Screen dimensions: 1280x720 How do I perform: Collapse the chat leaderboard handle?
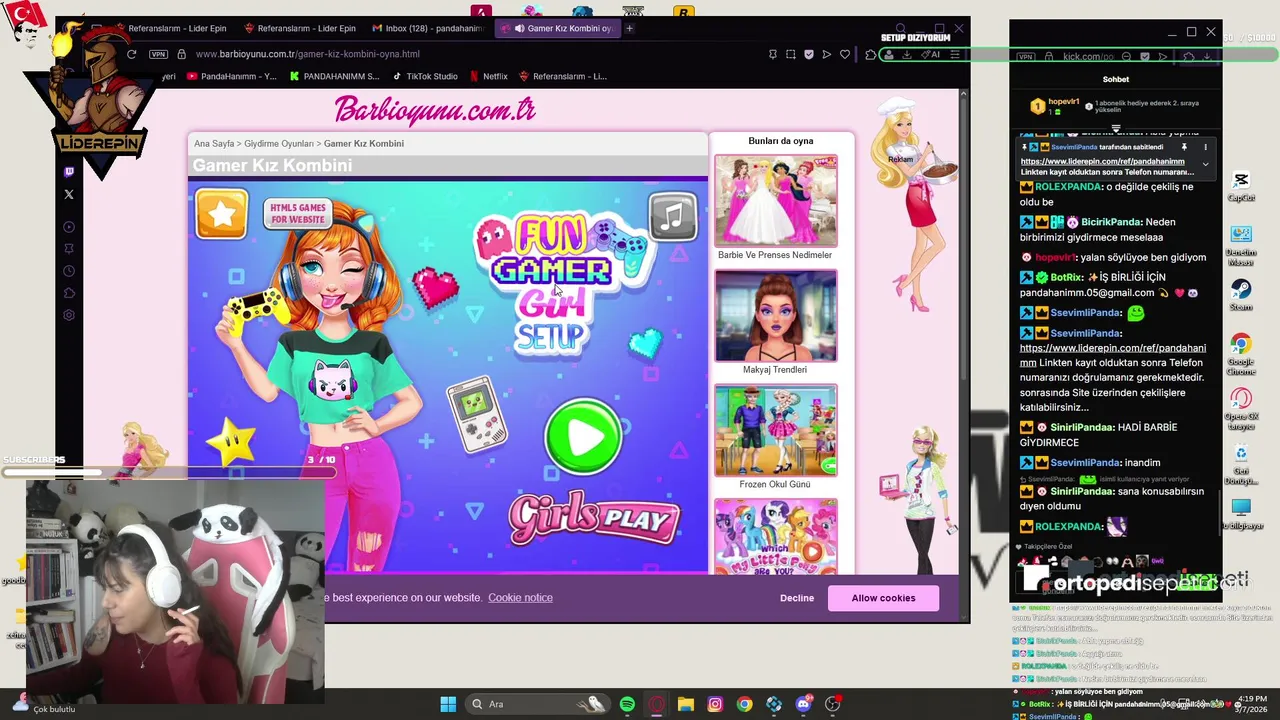pyautogui.click(x=1116, y=130)
